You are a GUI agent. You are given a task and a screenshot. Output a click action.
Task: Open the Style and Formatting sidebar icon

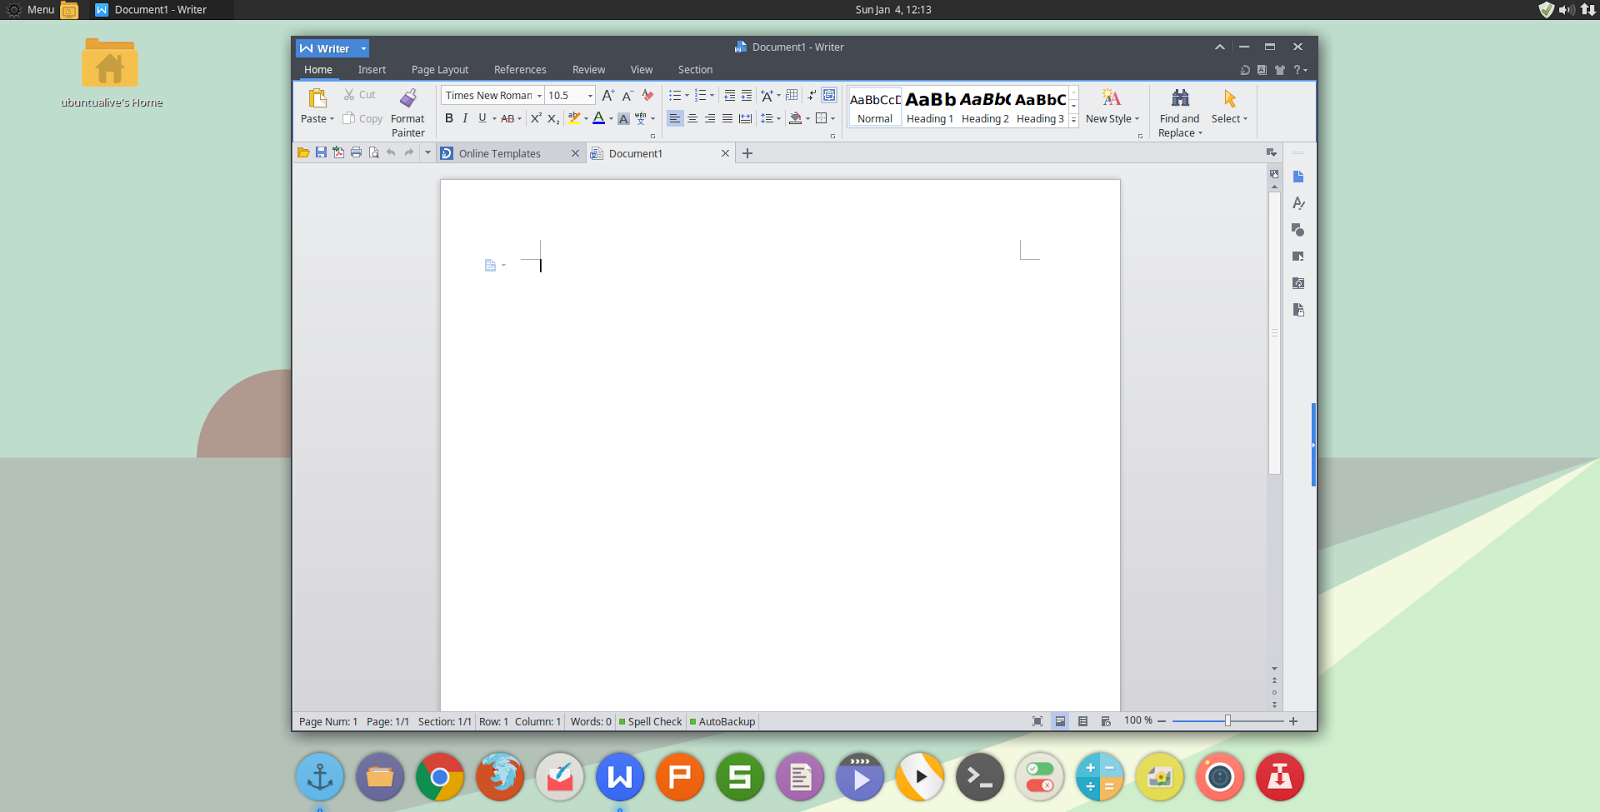pyautogui.click(x=1298, y=203)
